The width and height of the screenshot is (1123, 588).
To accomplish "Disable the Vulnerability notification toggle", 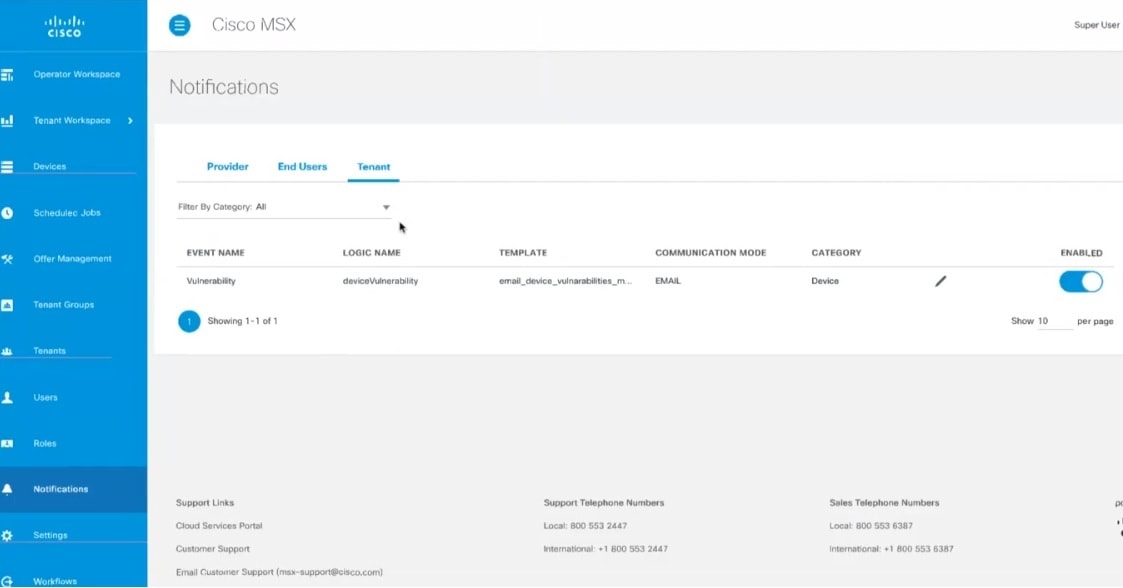I will (1081, 281).
